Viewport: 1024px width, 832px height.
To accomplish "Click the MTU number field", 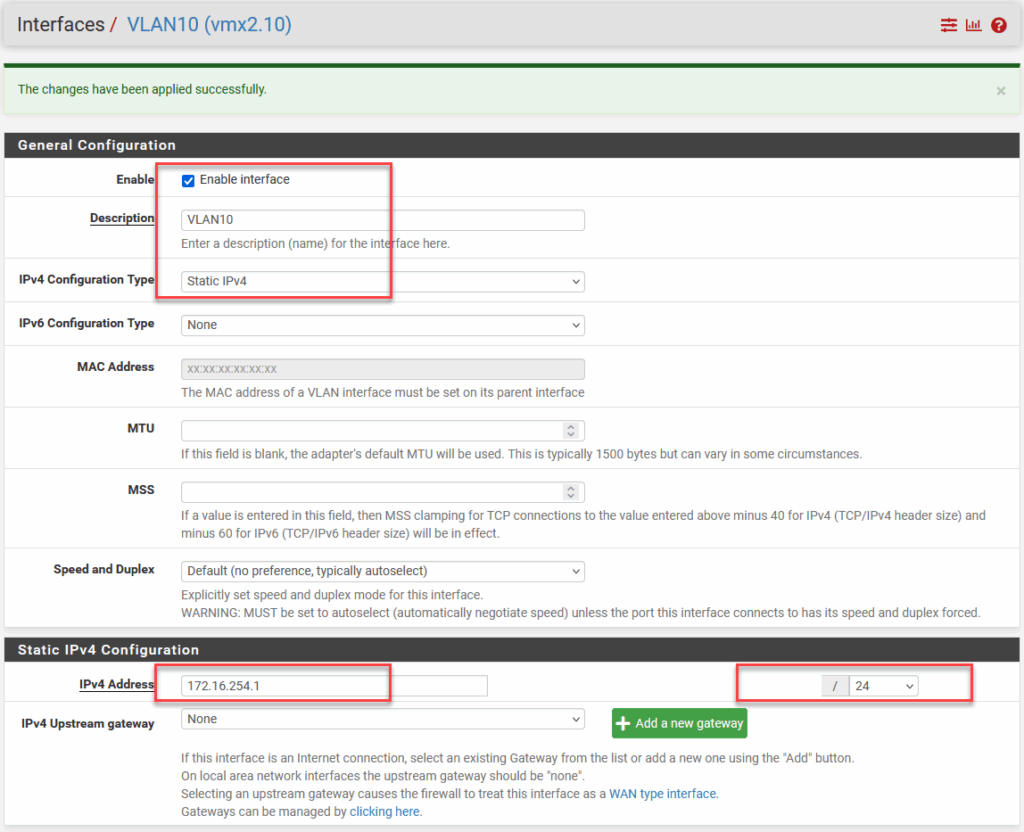I will pyautogui.click(x=372, y=430).
